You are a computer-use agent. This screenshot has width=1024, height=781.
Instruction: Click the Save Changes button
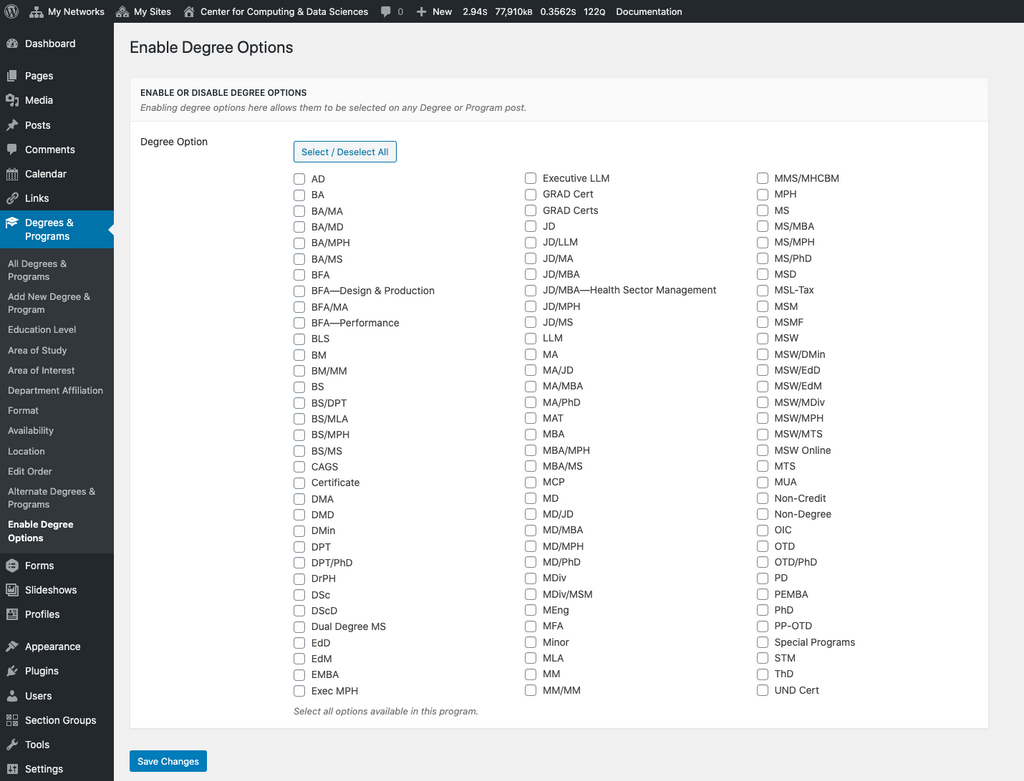(168, 761)
